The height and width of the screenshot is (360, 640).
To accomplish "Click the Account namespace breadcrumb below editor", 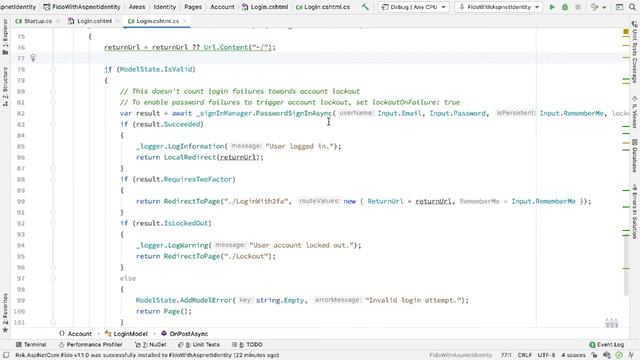I will tap(76, 333).
